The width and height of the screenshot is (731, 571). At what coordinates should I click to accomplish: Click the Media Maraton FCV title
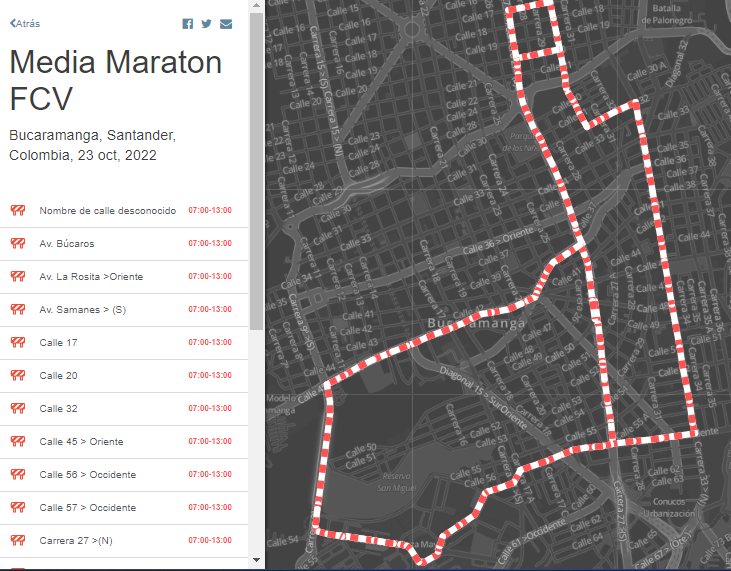tap(115, 80)
